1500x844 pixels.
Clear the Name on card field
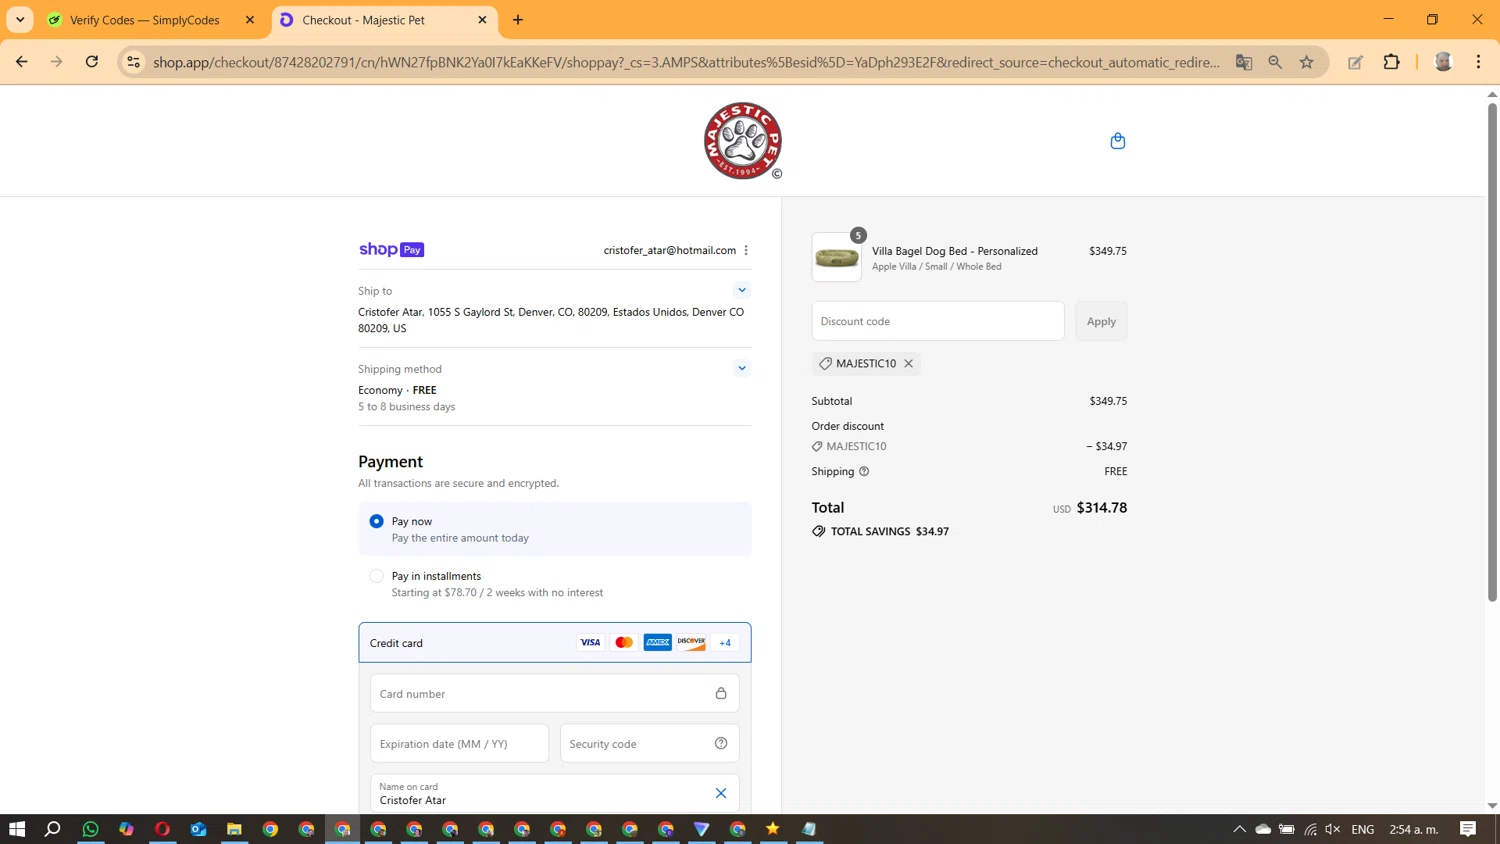721,793
